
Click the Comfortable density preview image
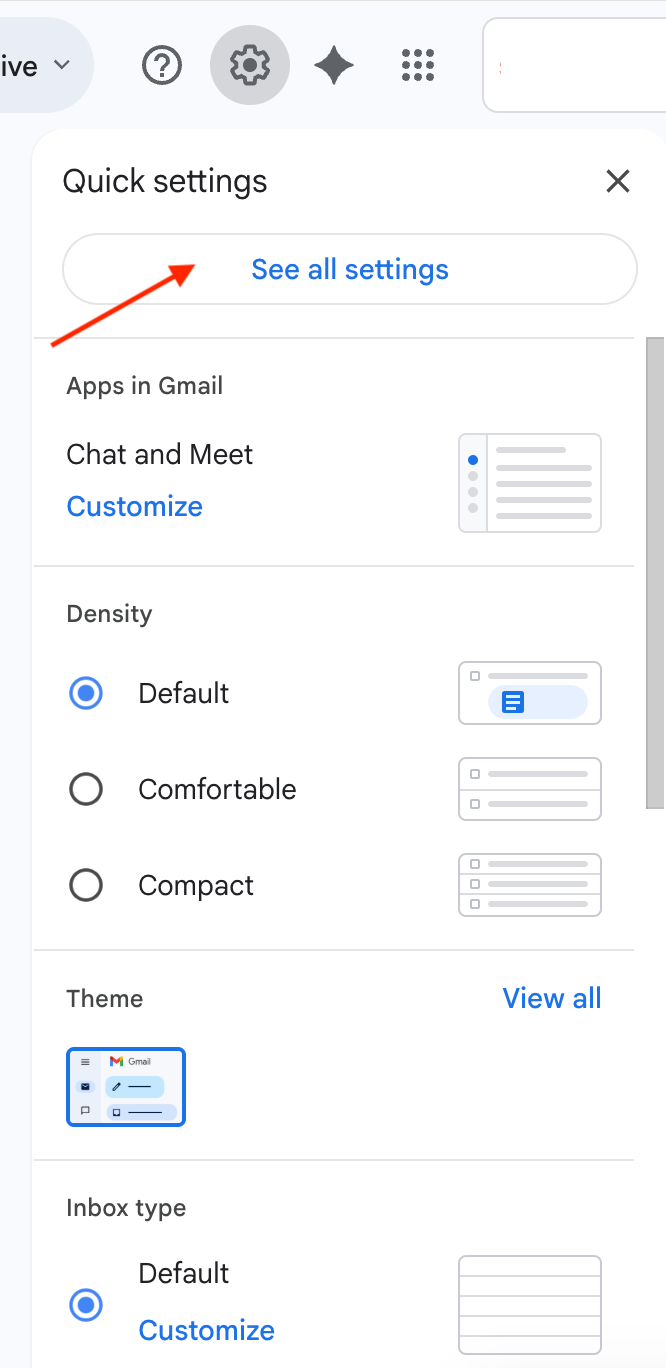530,789
